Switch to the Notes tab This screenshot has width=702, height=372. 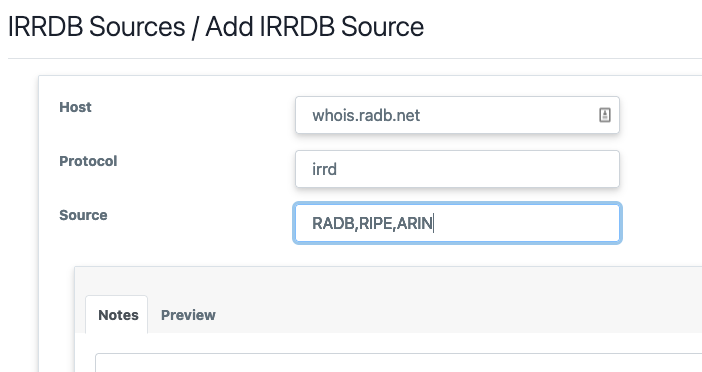click(118, 315)
